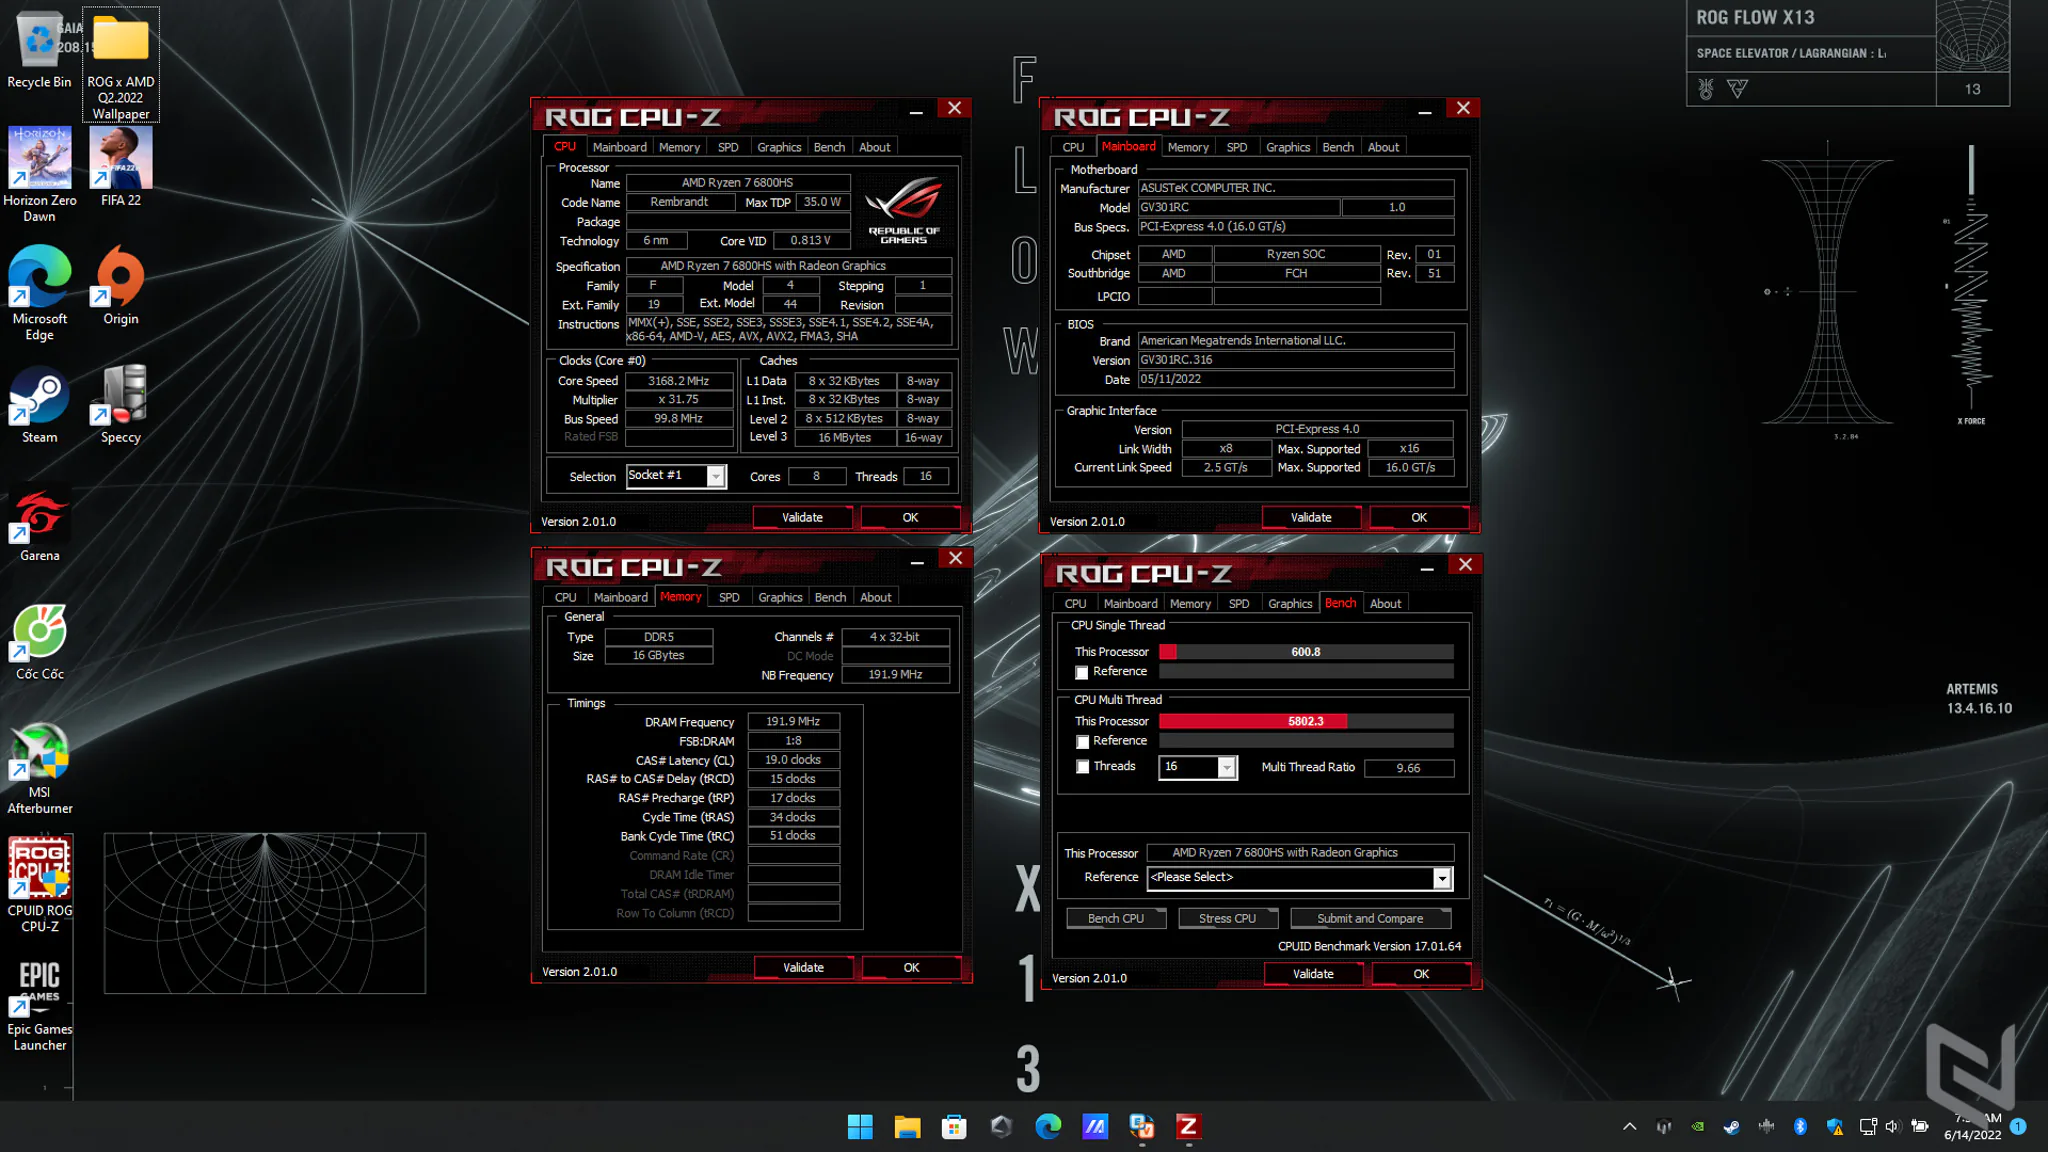Screen dimensions: 2048x1152
Task: Click Bluetooth icon in system tray
Action: click(x=1800, y=1126)
